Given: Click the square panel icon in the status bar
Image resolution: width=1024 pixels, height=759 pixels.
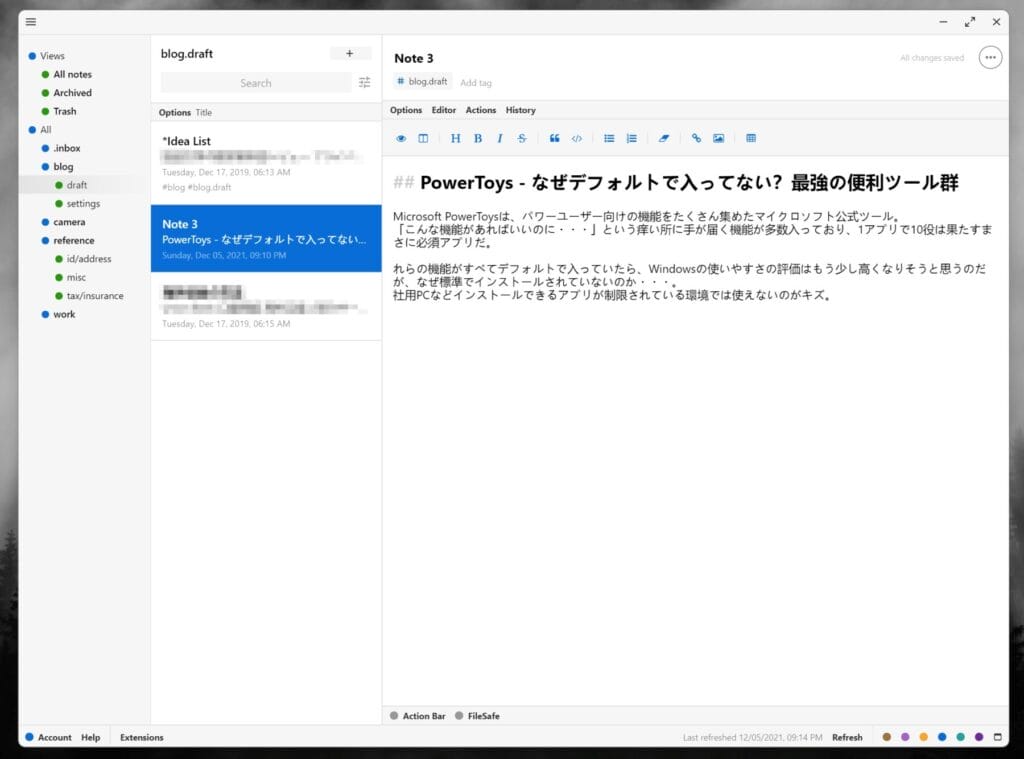Looking at the screenshot, I should pos(997,737).
